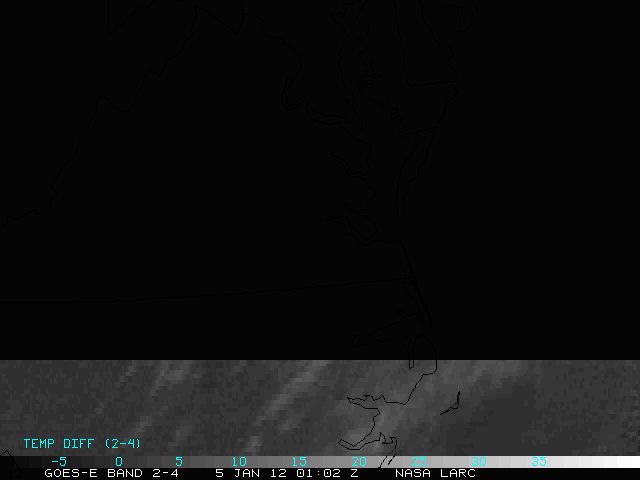640x480 pixels.
Task: Click the NASA LARC credit text
Action: pos(435,473)
